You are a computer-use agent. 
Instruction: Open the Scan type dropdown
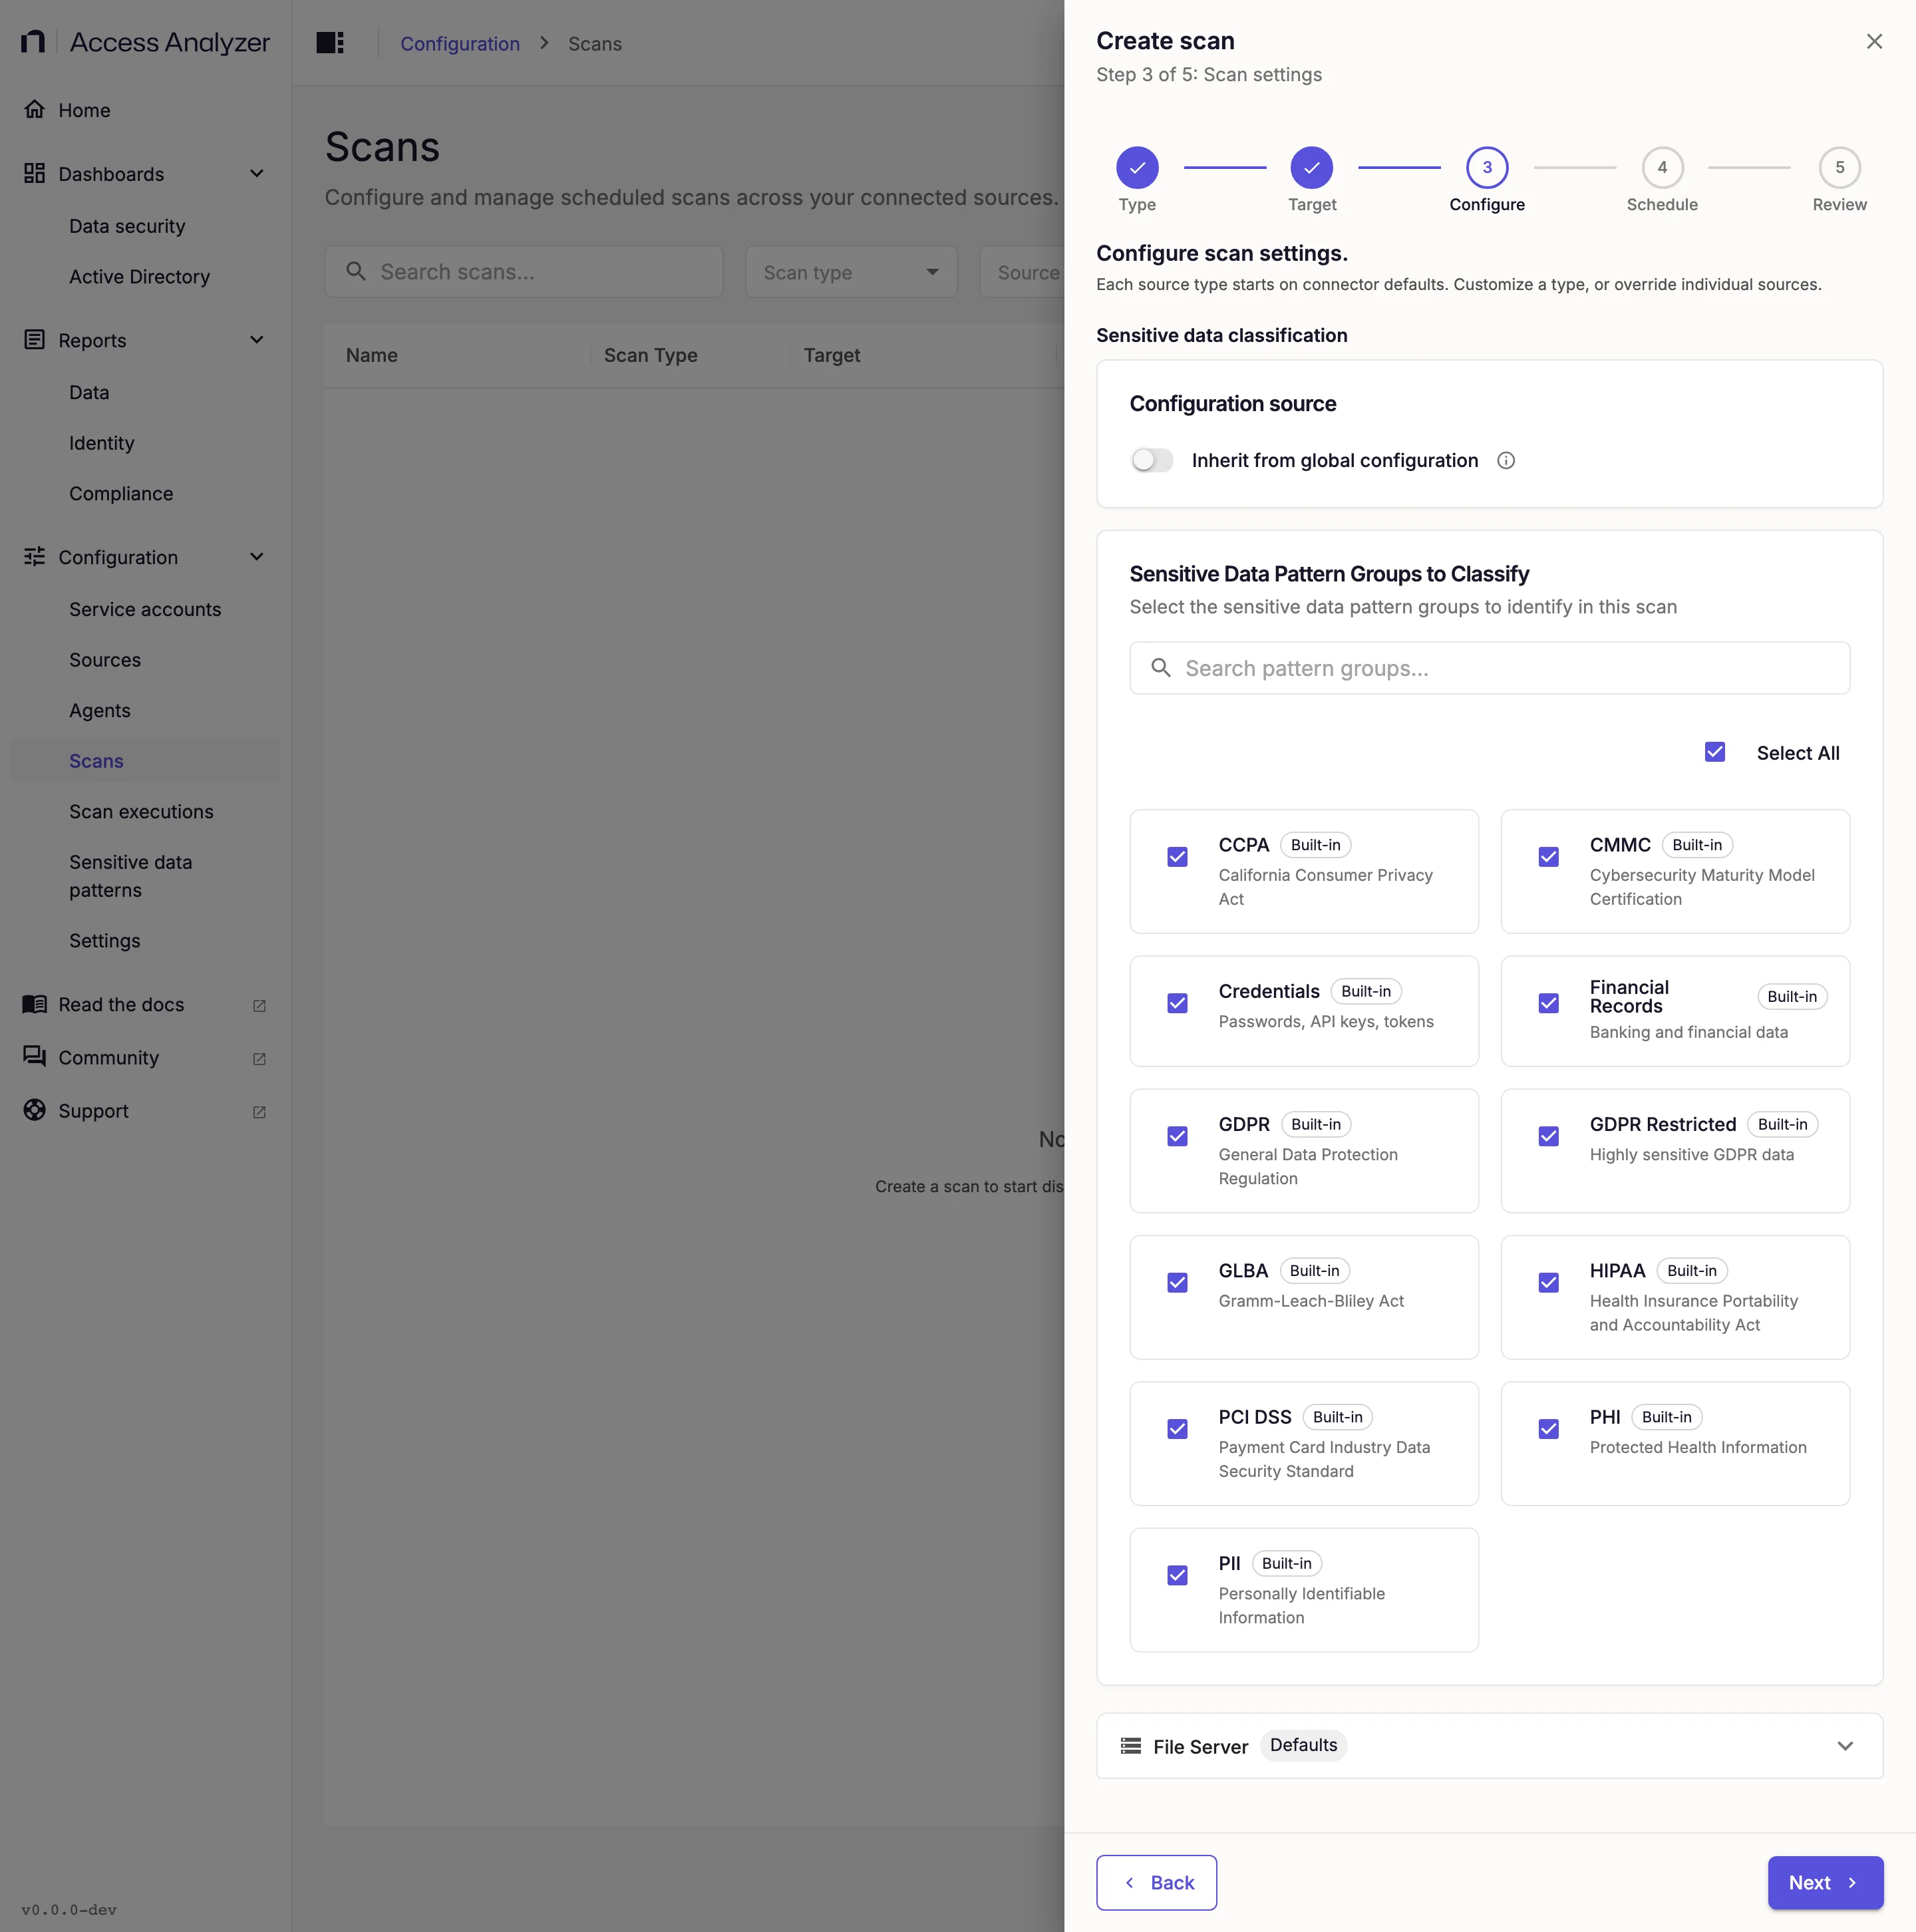pos(851,272)
